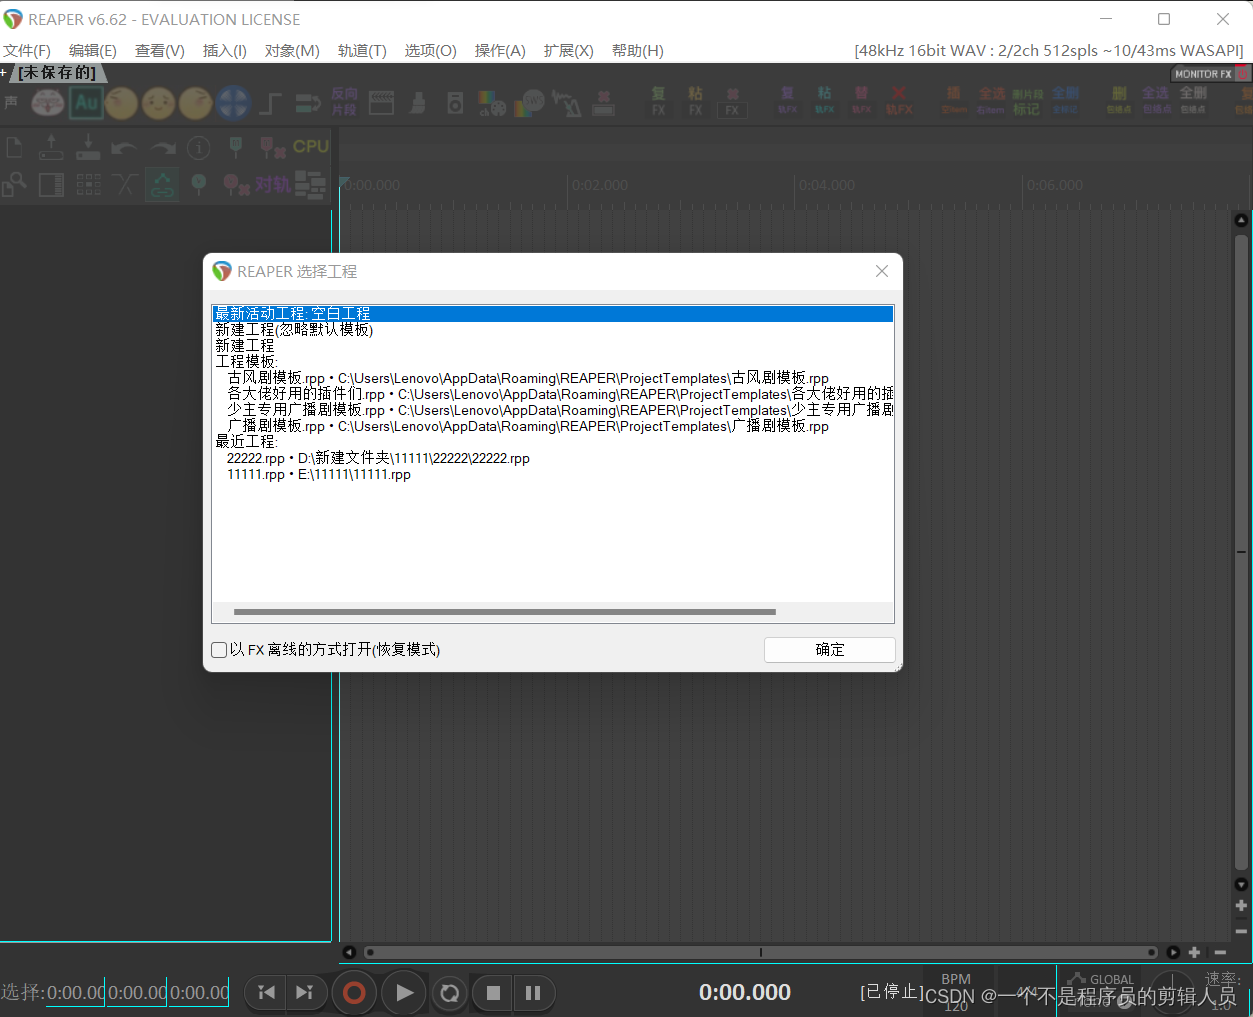Viewport: 1253px width, 1017px height.
Task: Click the Adobe Audition 'Au' toolbar icon
Action: click(86, 102)
